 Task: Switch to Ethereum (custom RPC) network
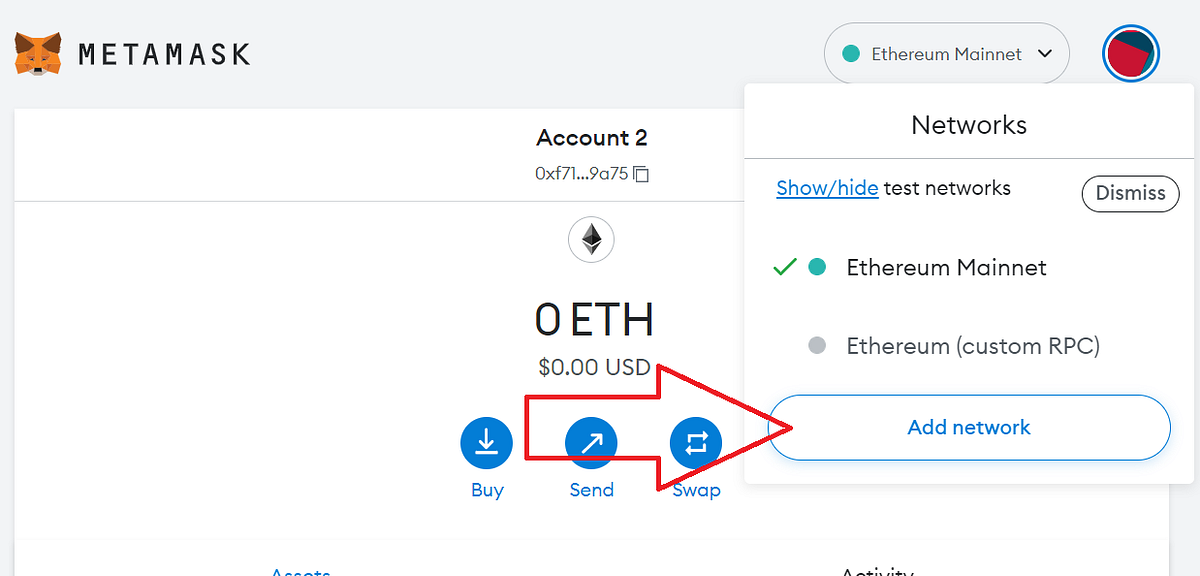pyautogui.click(x=973, y=345)
